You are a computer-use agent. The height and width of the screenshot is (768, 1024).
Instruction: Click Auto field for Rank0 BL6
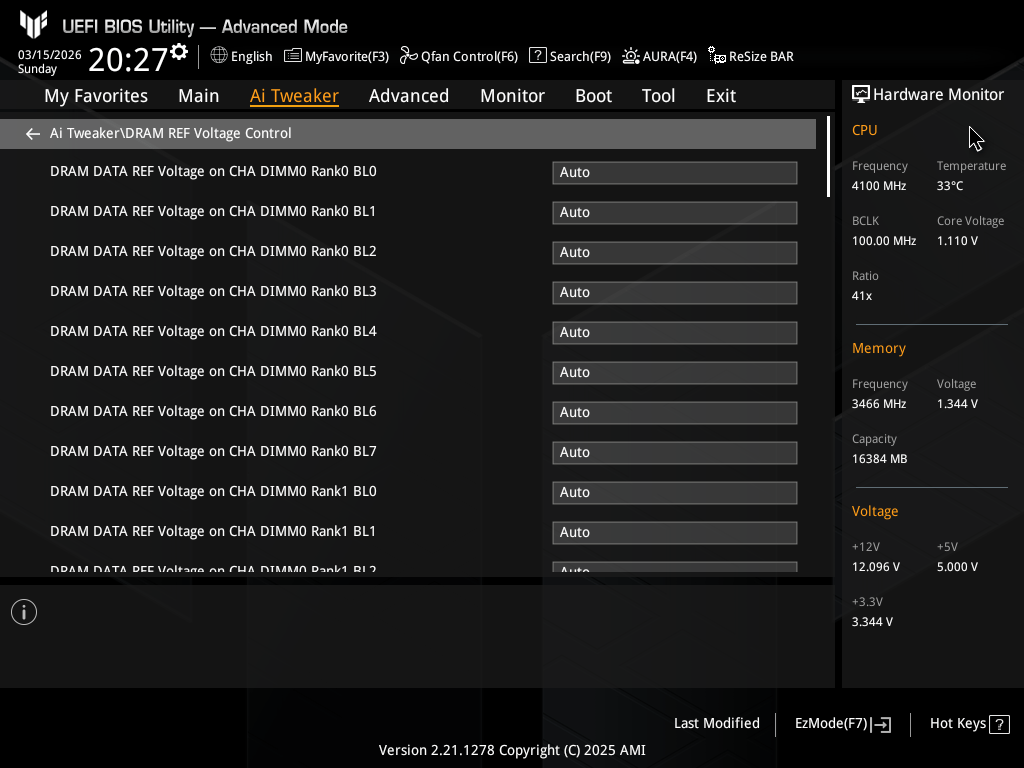tap(675, 413)
